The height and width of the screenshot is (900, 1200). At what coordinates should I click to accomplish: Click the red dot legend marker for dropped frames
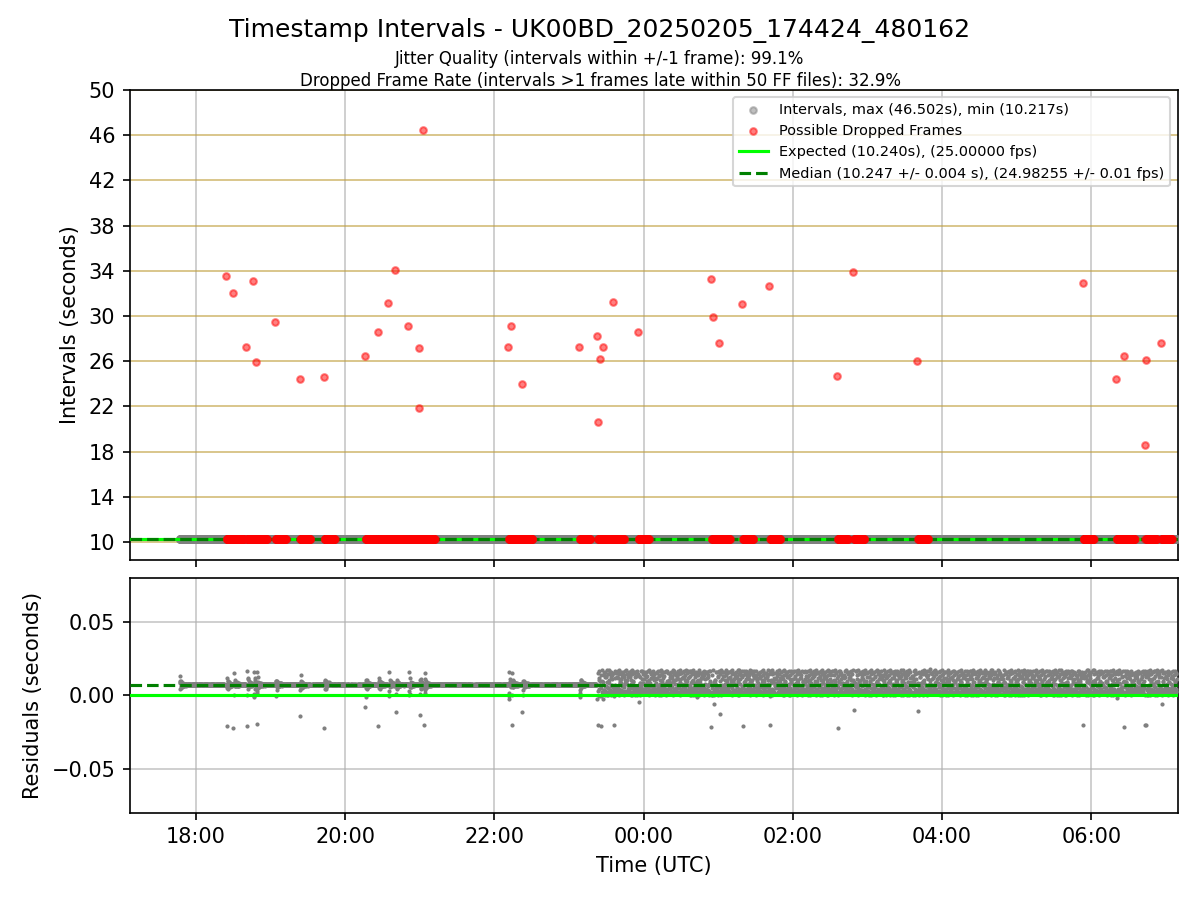click(754, 130)
